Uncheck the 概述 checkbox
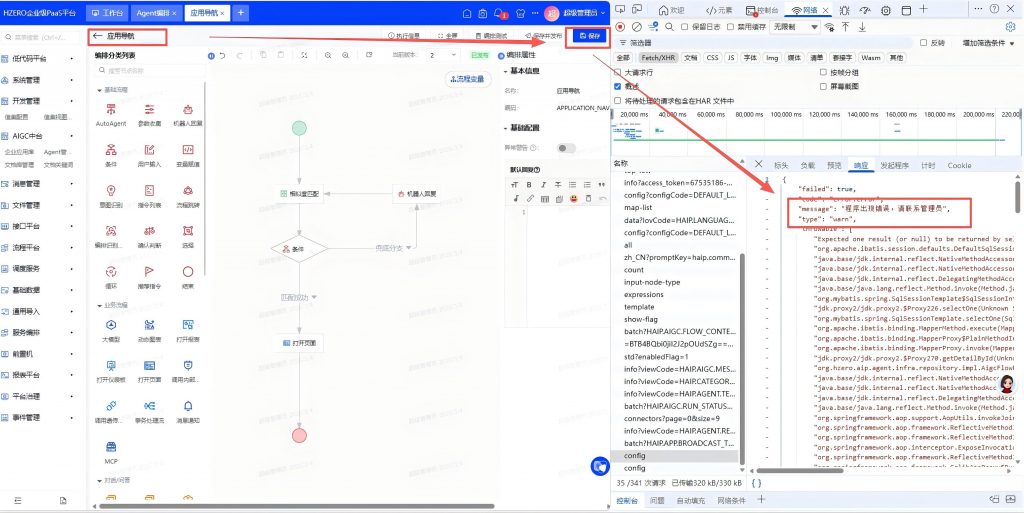The image size is (1024, 513). coord(619,87)
